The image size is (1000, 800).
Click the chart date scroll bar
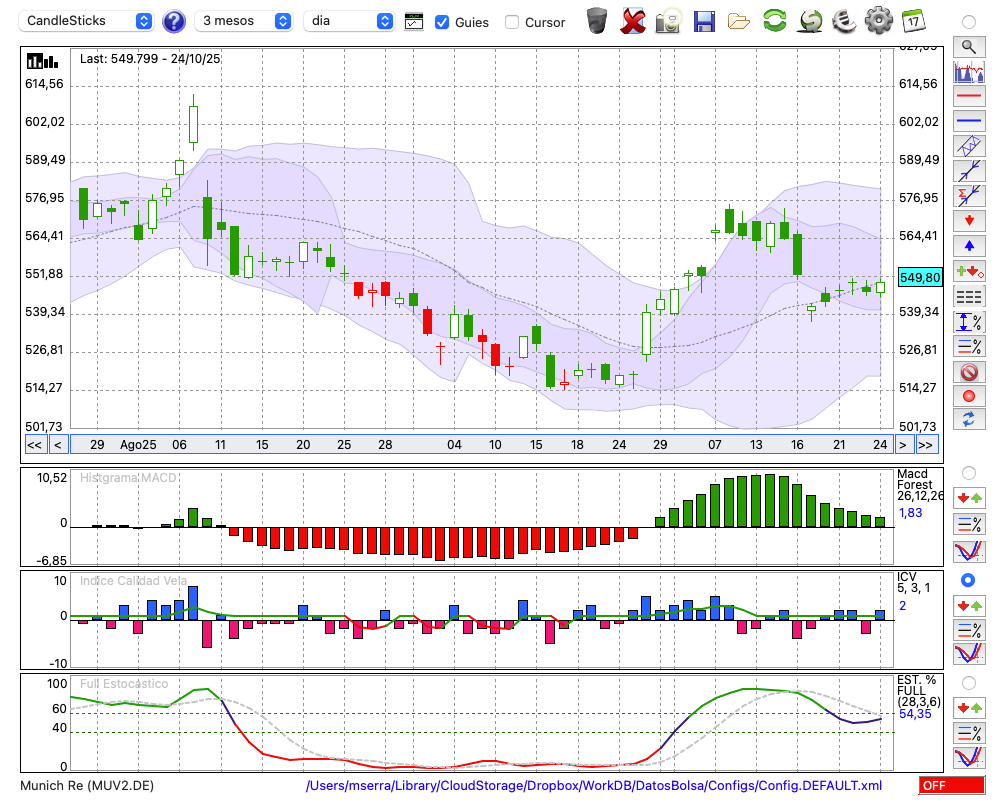(x=480, y=444)
